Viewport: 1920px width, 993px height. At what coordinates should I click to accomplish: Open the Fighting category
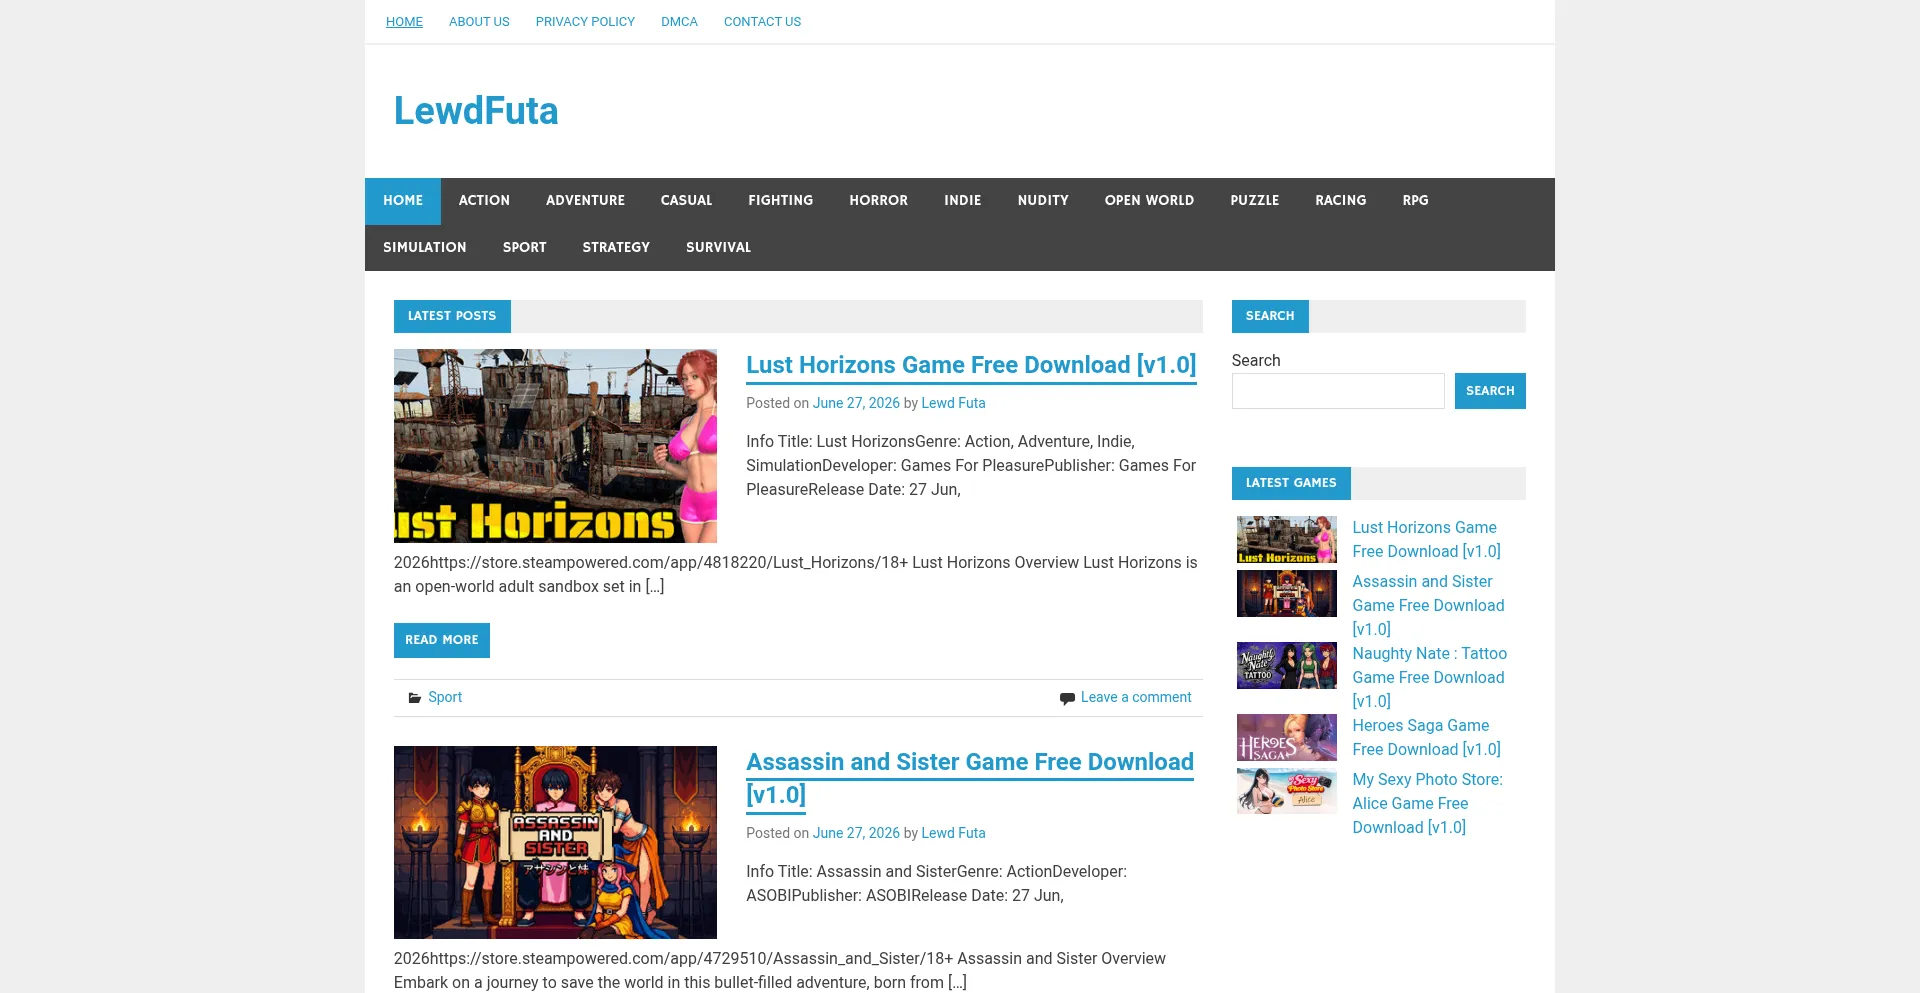tap(780, 201)
